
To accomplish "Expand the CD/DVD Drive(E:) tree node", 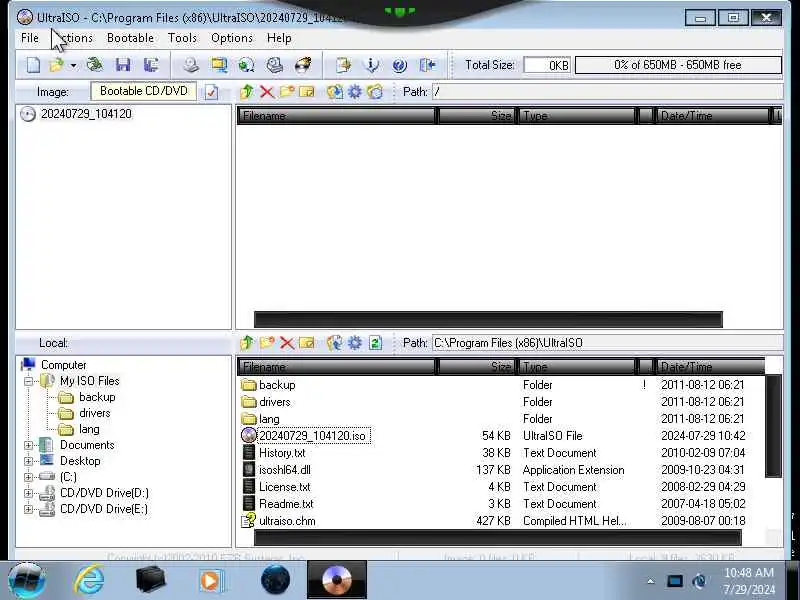I will click(29, 509).
